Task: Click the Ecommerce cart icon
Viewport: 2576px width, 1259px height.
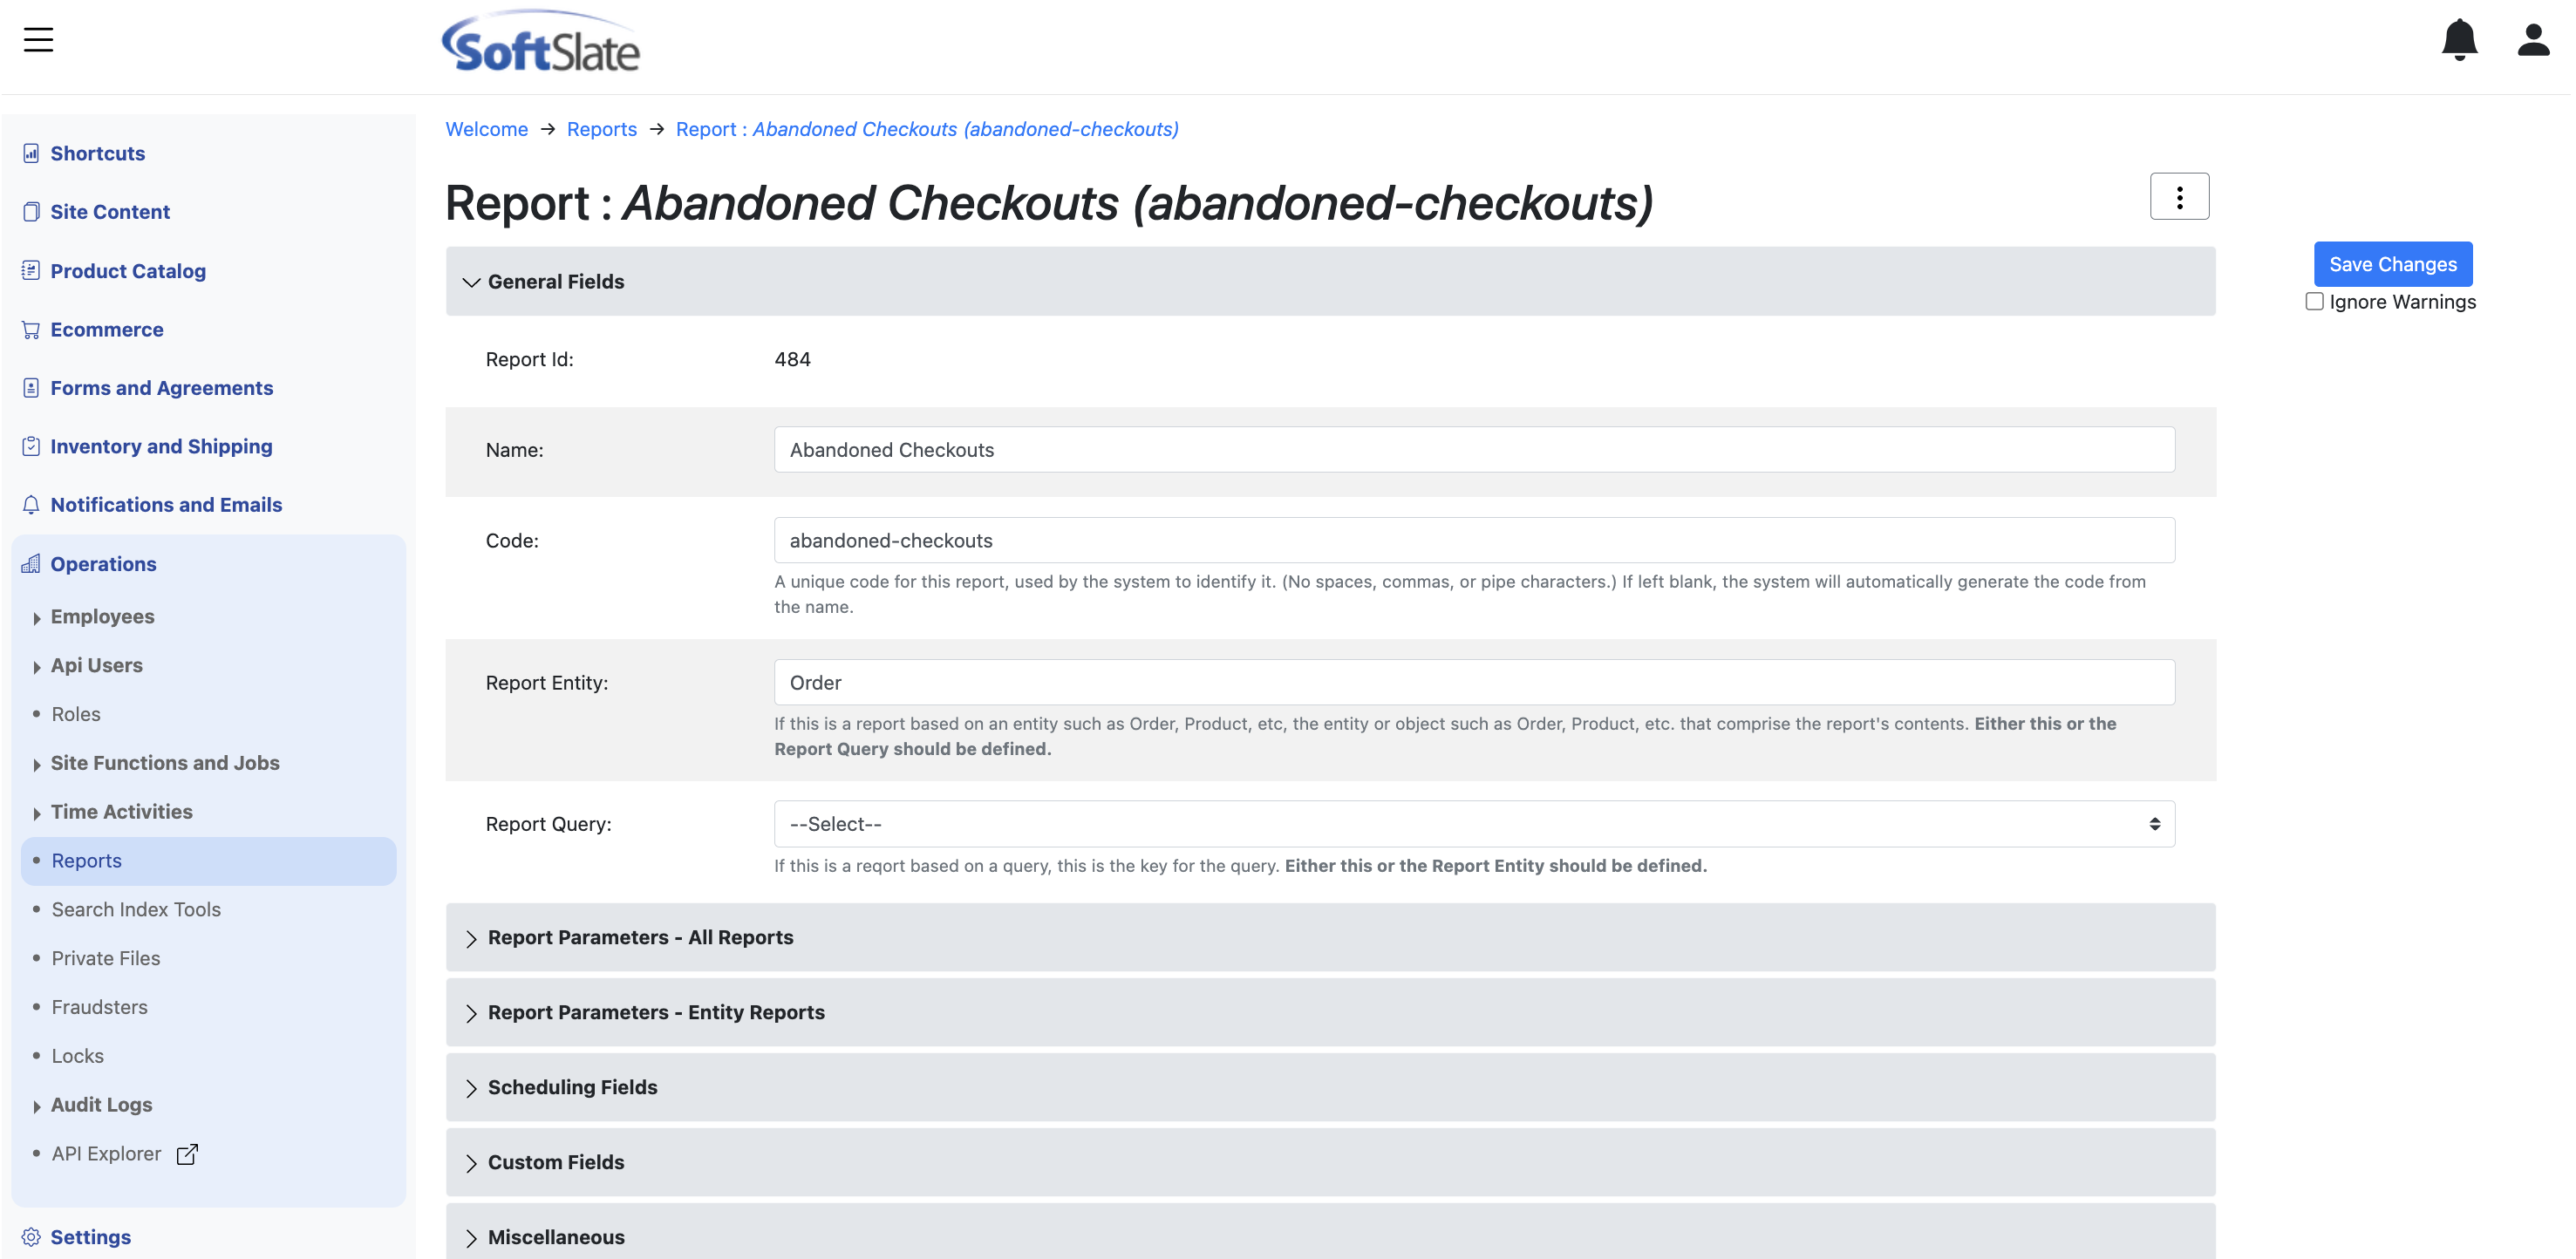Action: pyautogui.click(x=31, y=330)
